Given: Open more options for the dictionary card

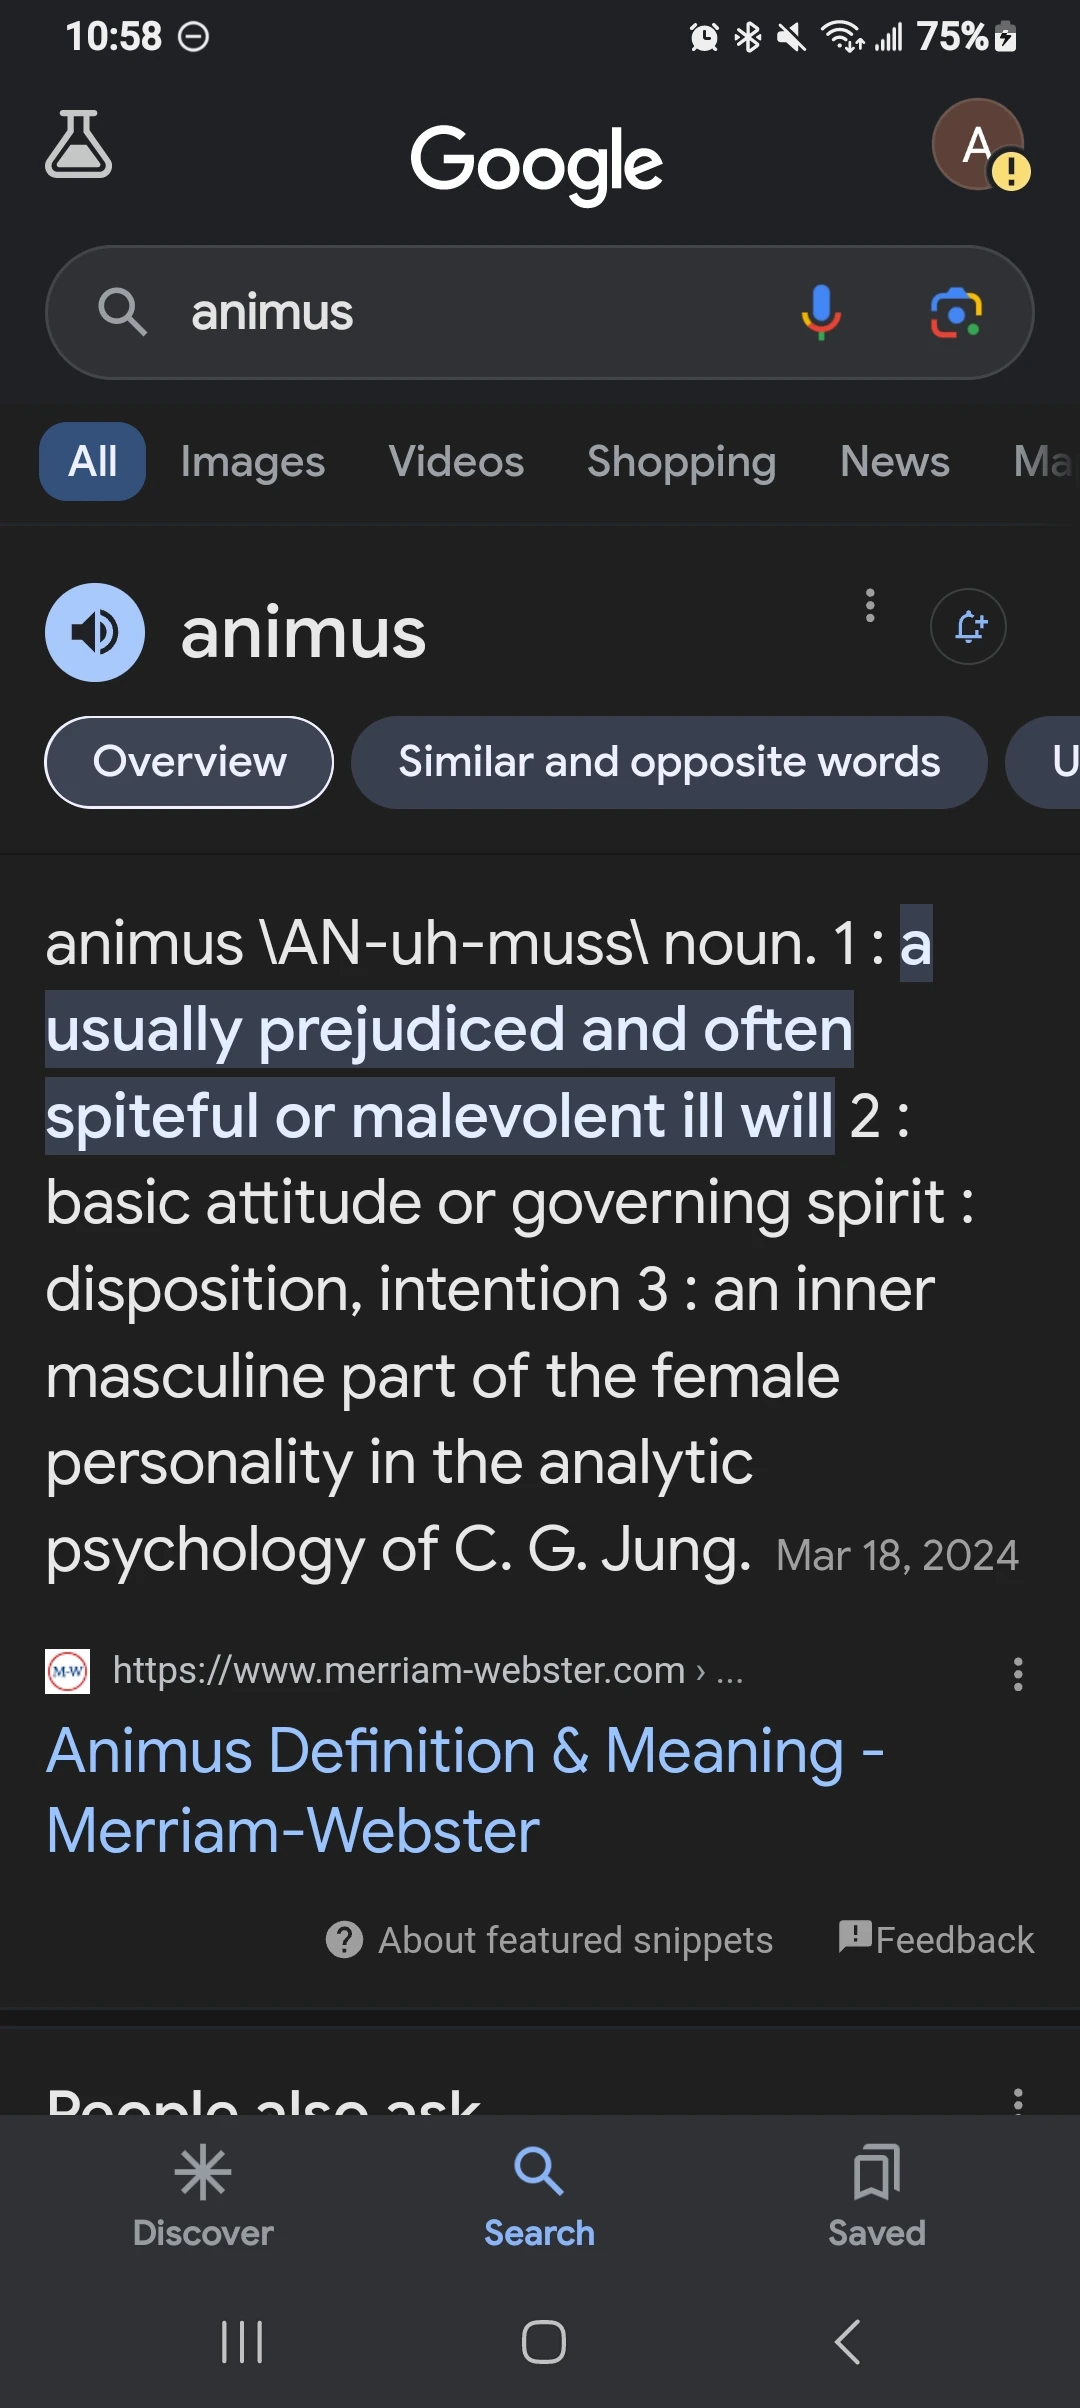Looking at the screenshot, I should (x=870, y=606).
